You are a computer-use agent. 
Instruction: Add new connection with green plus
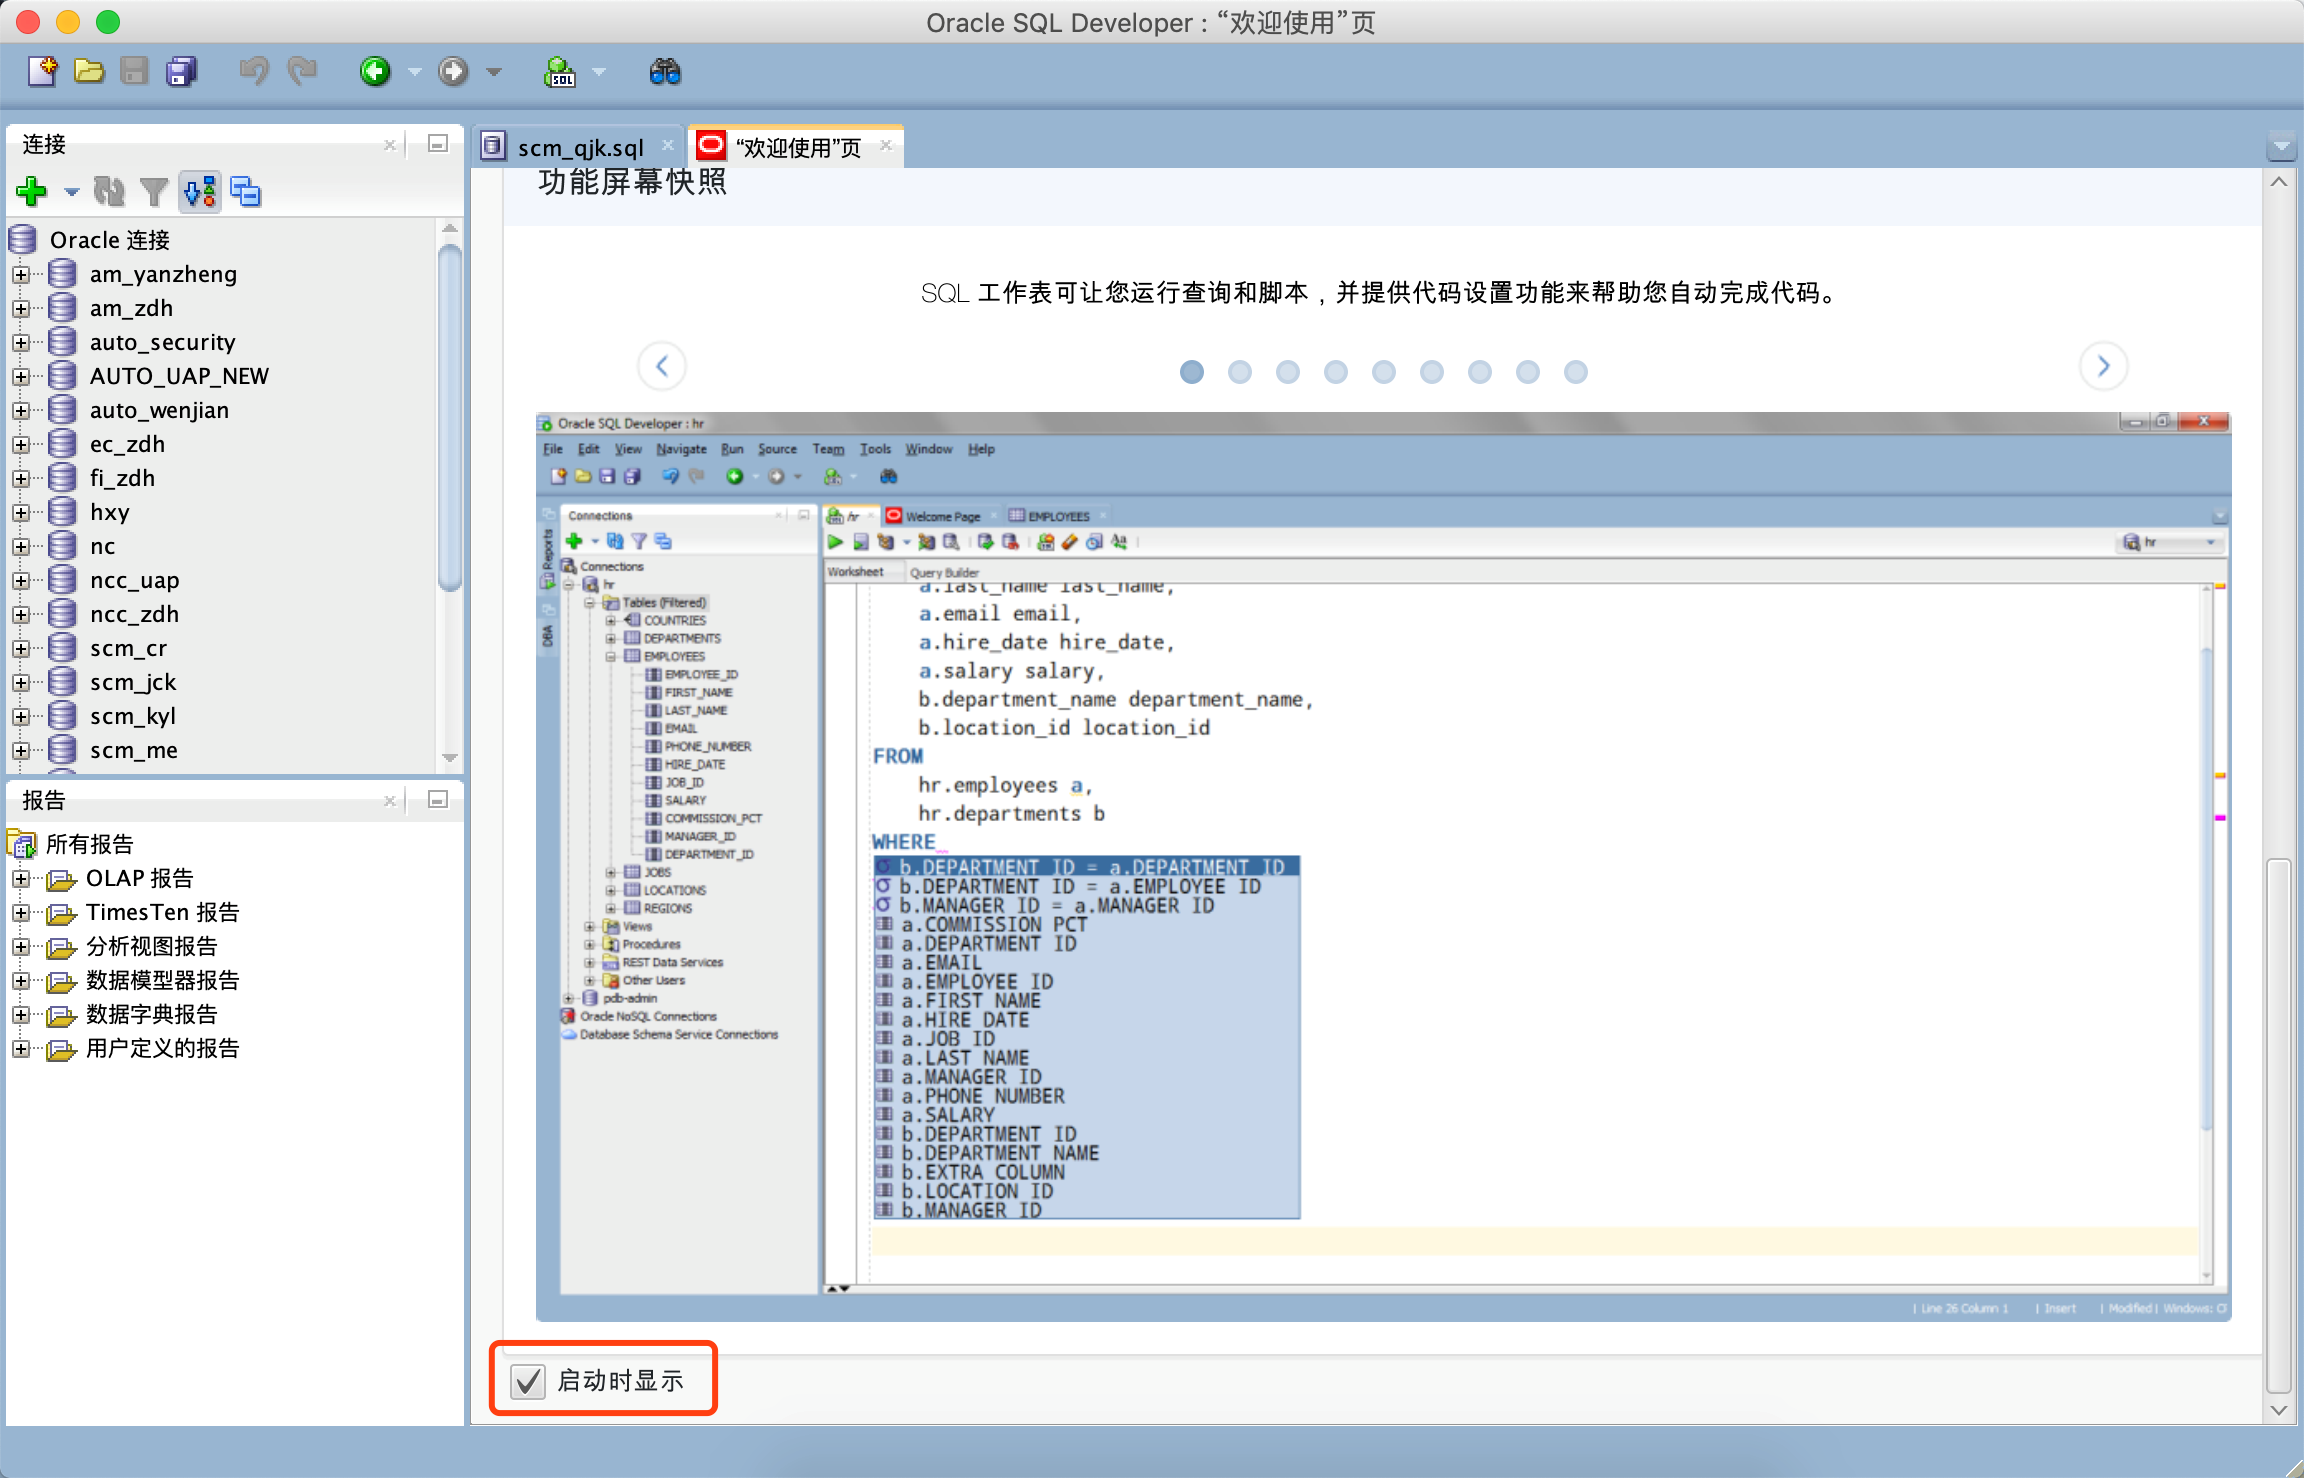pos(32,191)
